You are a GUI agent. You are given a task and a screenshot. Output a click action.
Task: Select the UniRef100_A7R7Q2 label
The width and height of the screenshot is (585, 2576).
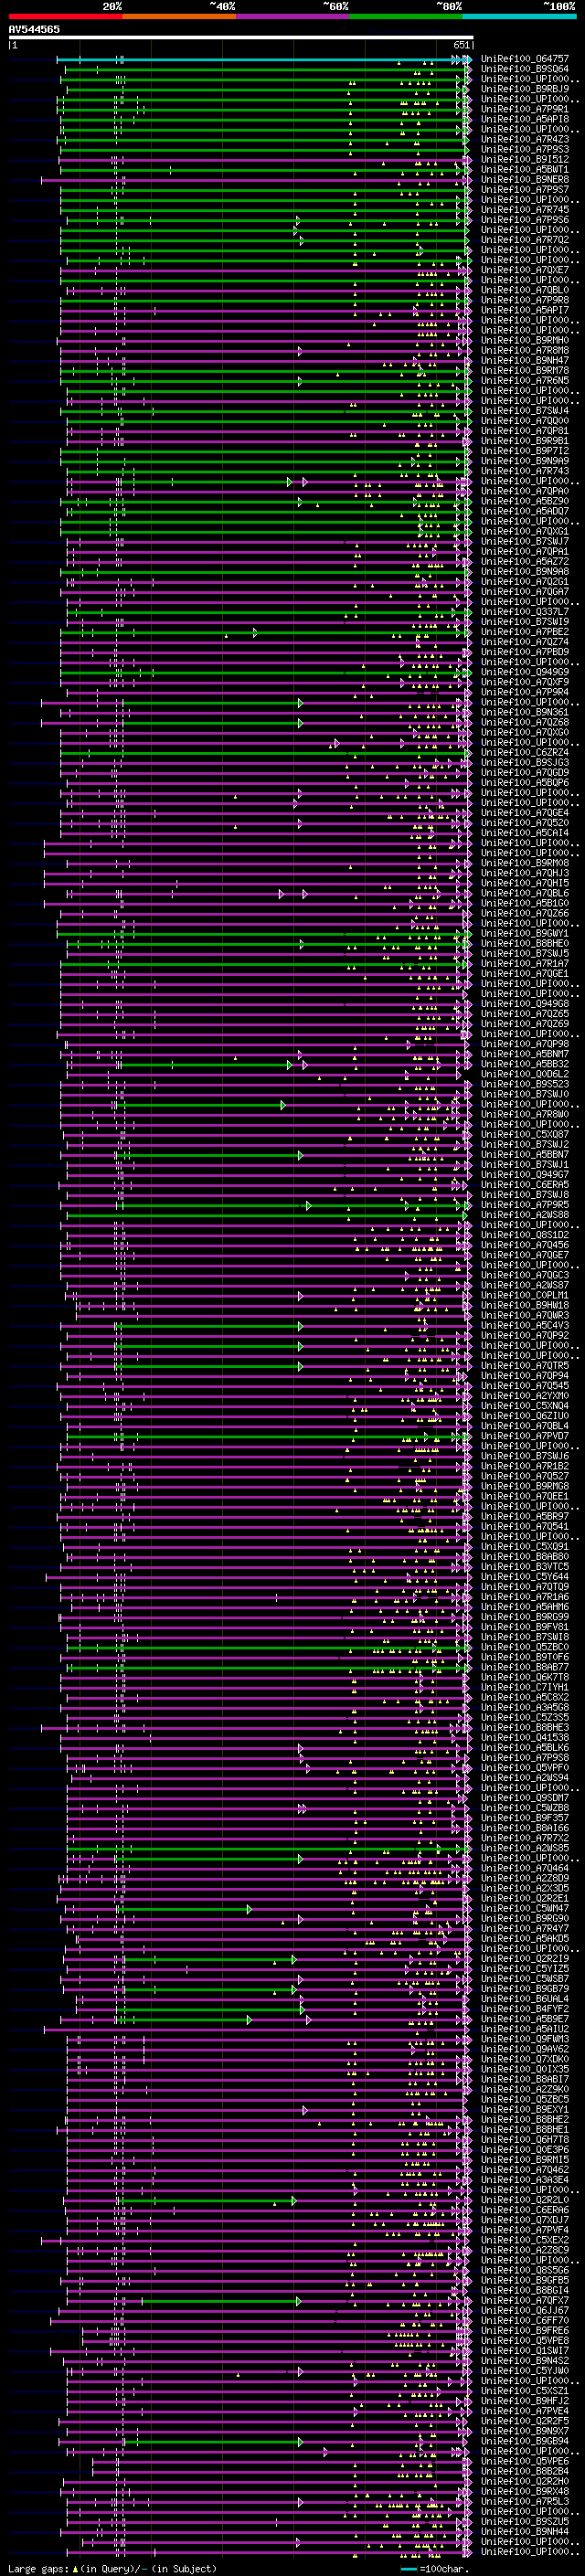tap(524, 239)
